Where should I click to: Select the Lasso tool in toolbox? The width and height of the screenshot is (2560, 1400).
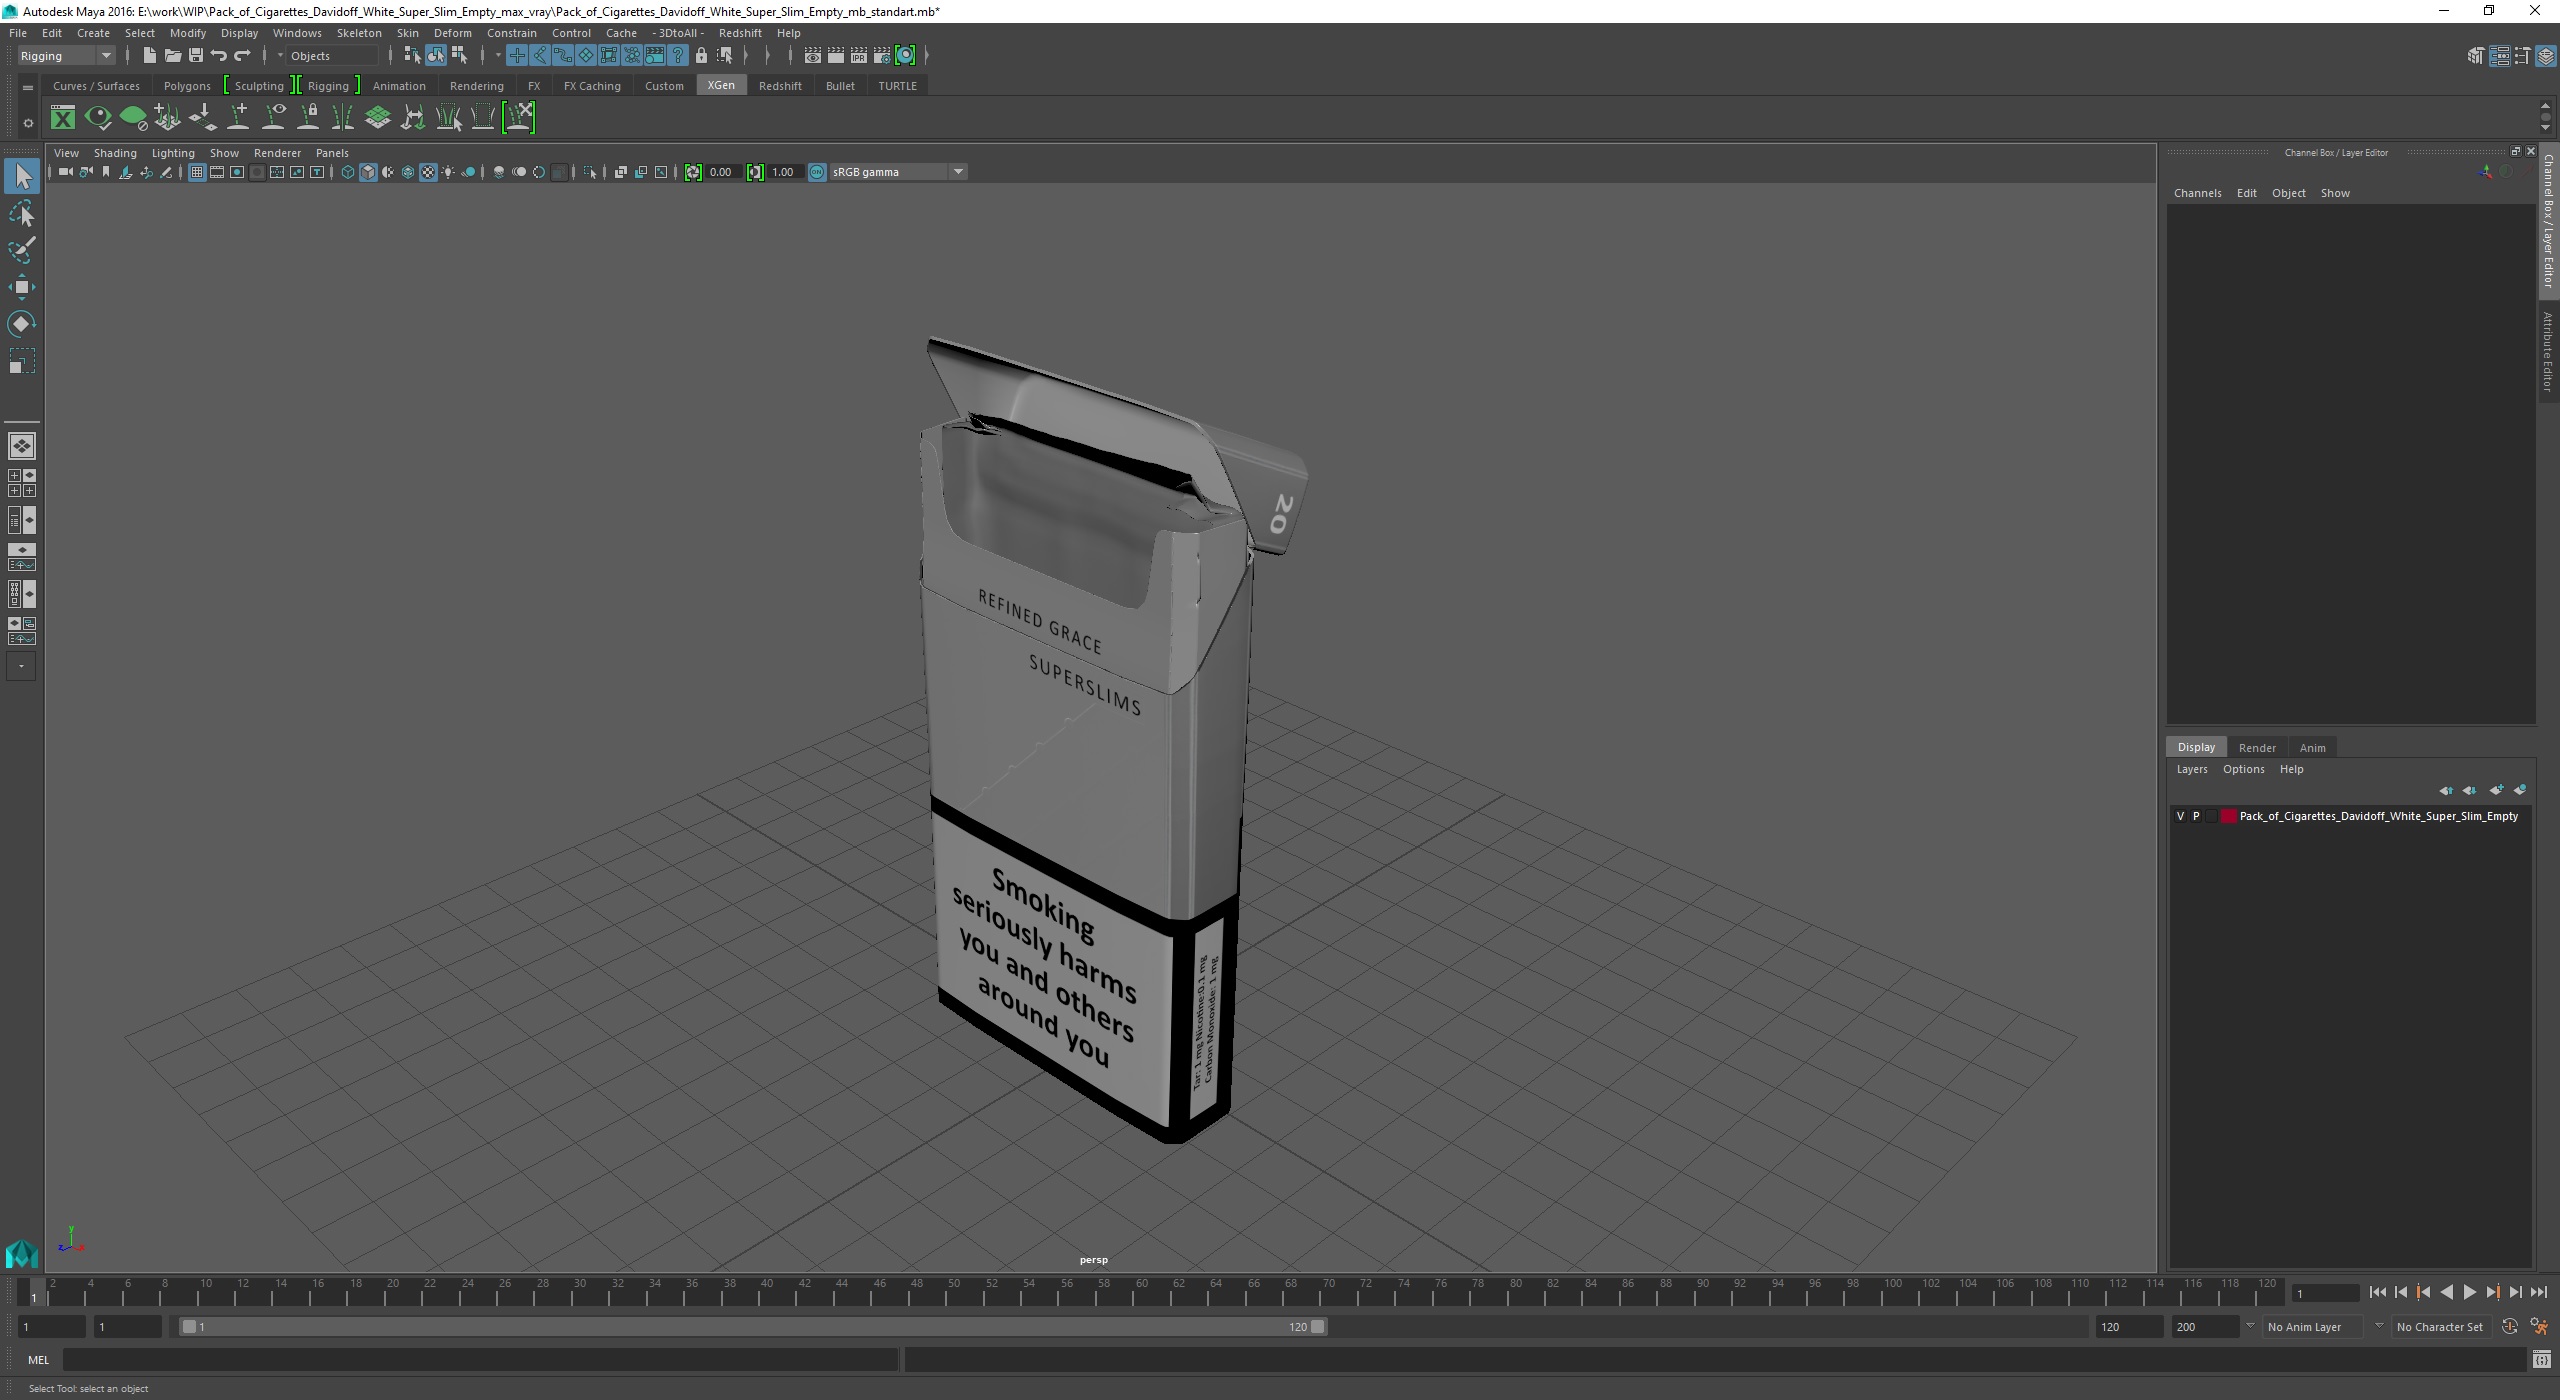tap(21, 214)
